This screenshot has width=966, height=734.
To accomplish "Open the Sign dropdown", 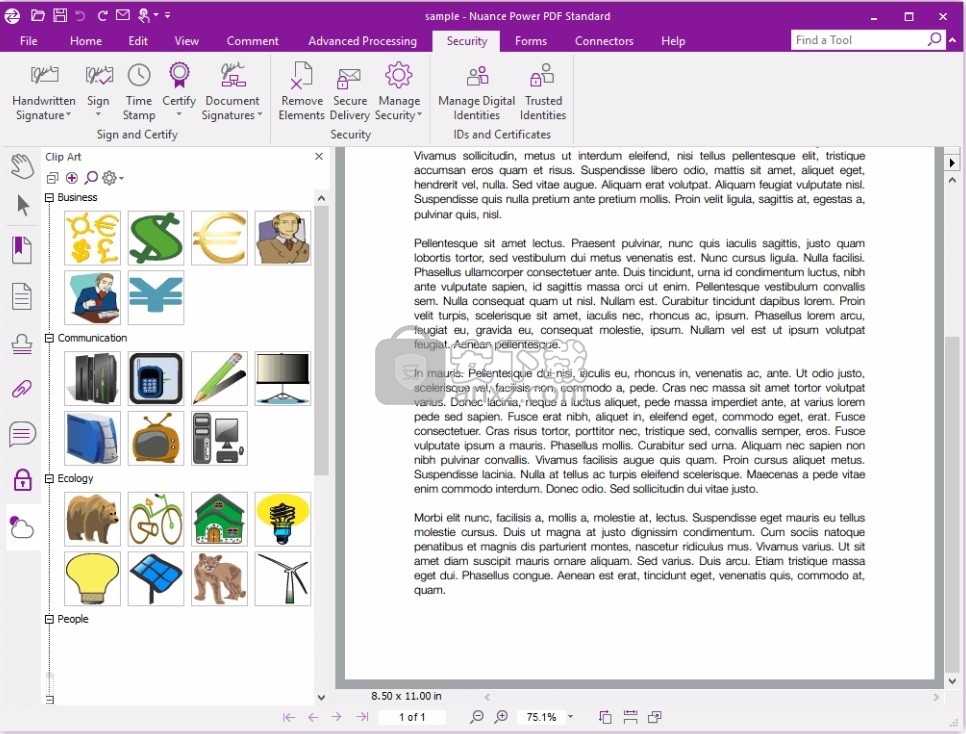I will 98,115.
